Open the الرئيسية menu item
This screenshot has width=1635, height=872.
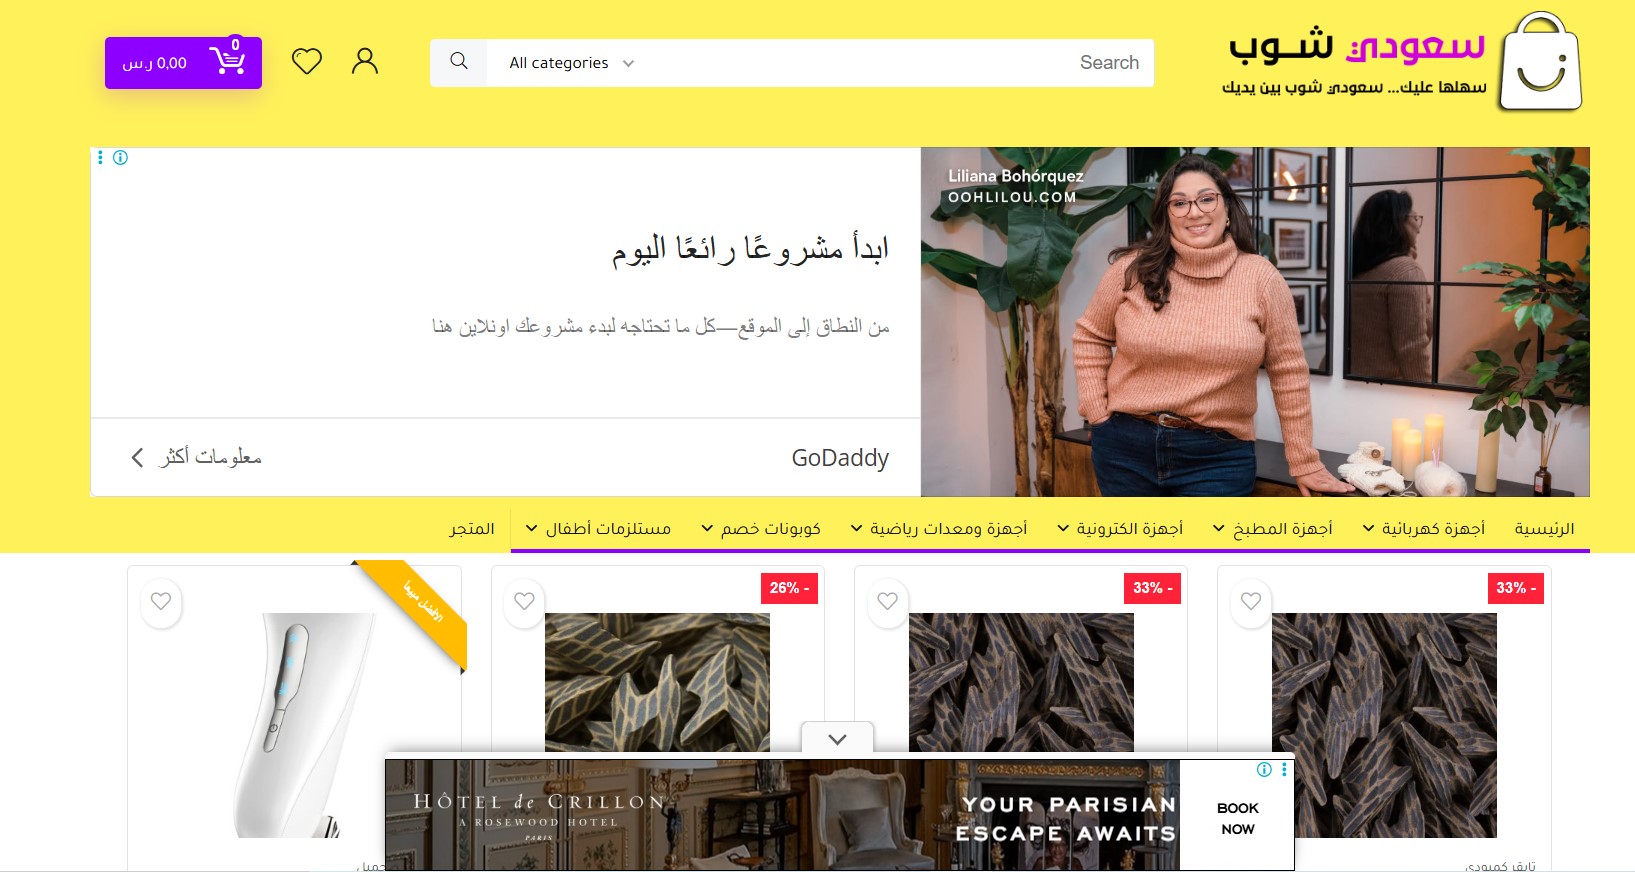1544,529
